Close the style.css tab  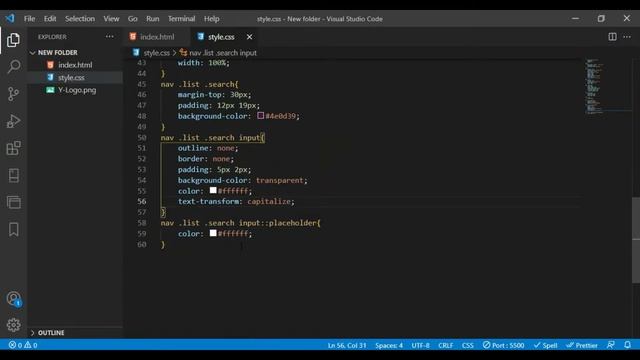tap(249, 37)
